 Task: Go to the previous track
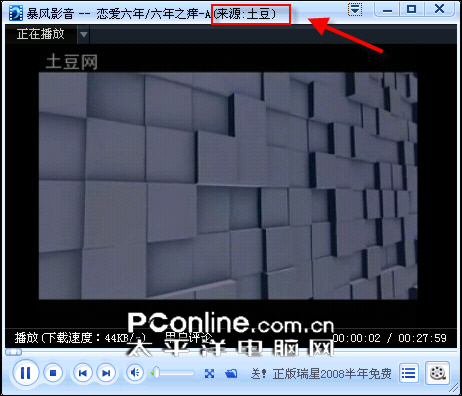pyautogui.click(x=83, y=373)
